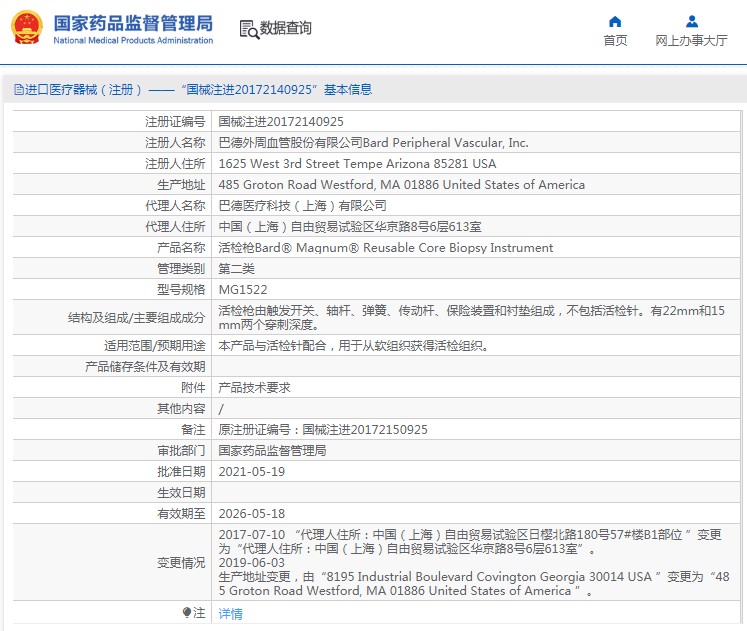This screenshot has height=631, width=747.
Task: Click the 适用范围/预期用途 label
Action: click(x=154, y=346)
